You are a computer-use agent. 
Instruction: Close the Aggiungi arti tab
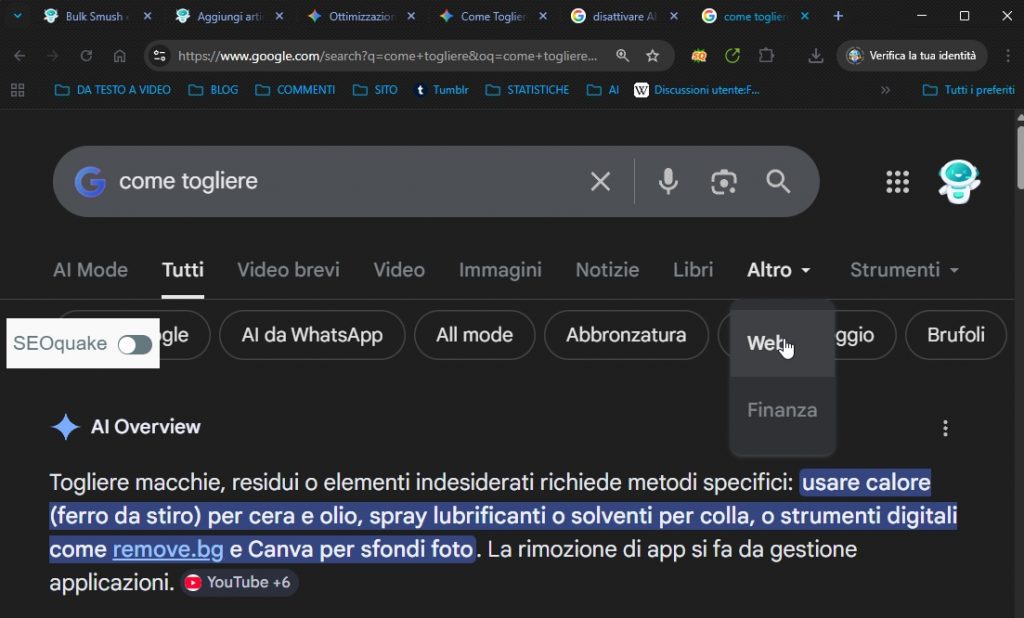click(x=280, y=16)
